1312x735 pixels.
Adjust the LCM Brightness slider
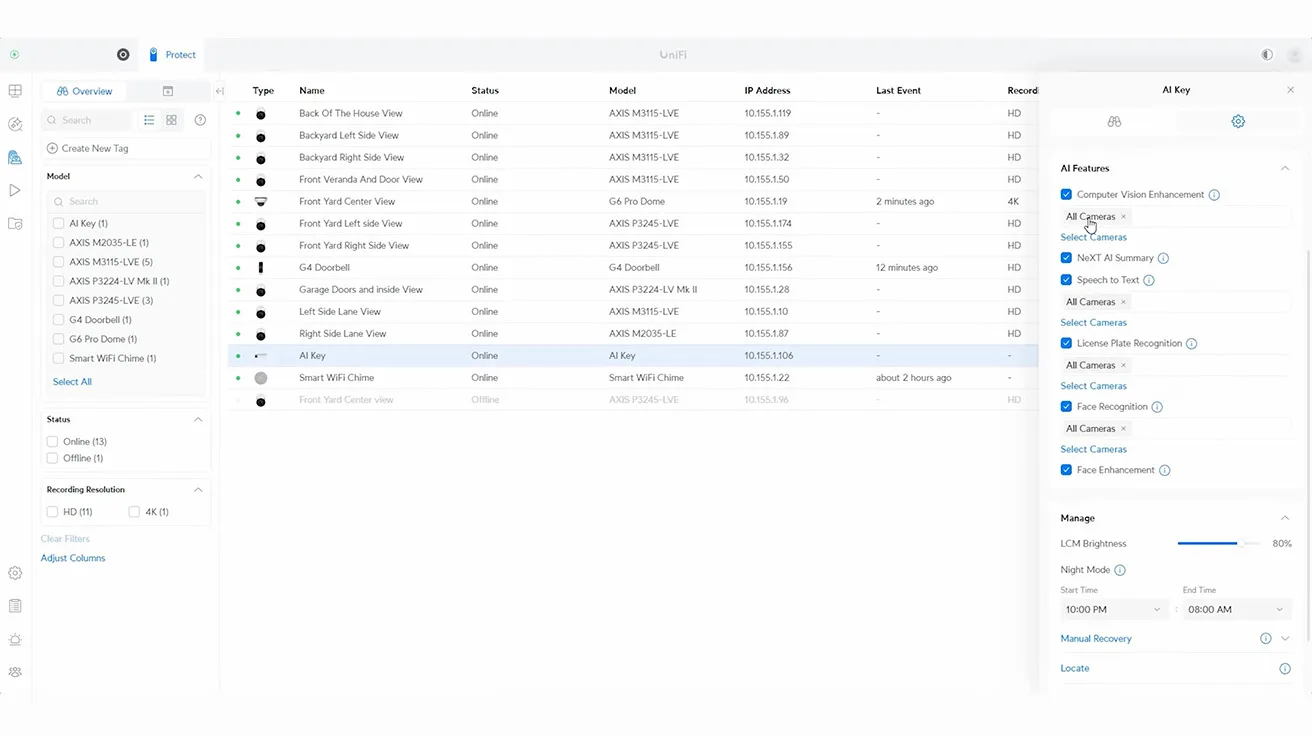pyautogui.click(x=1238, y=544)
